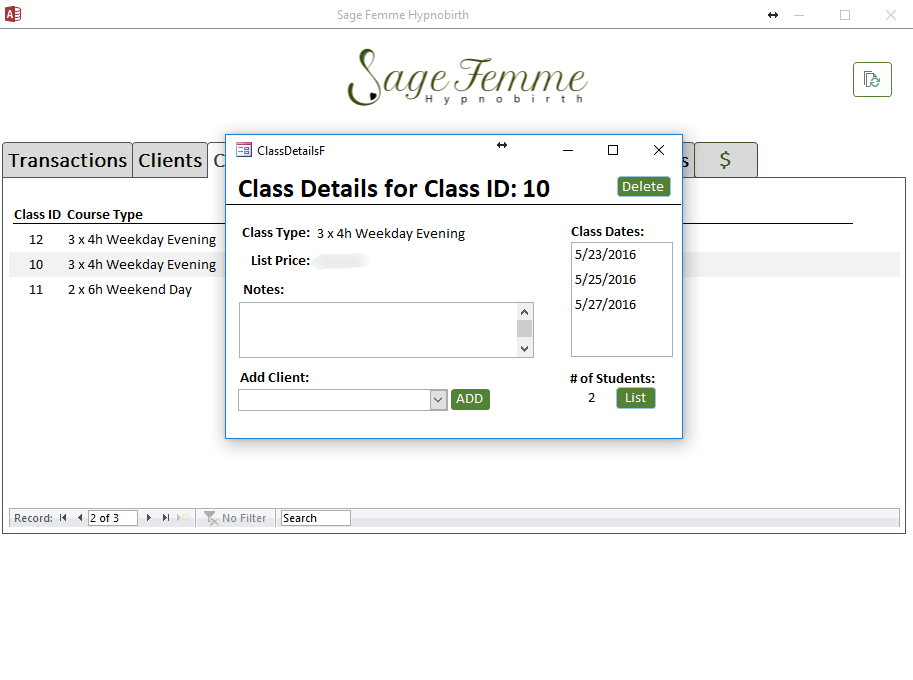Screen dimensions: 913x680
Task: Click the Notes scrollbar up arrow
Action: [x=525, y=312]
